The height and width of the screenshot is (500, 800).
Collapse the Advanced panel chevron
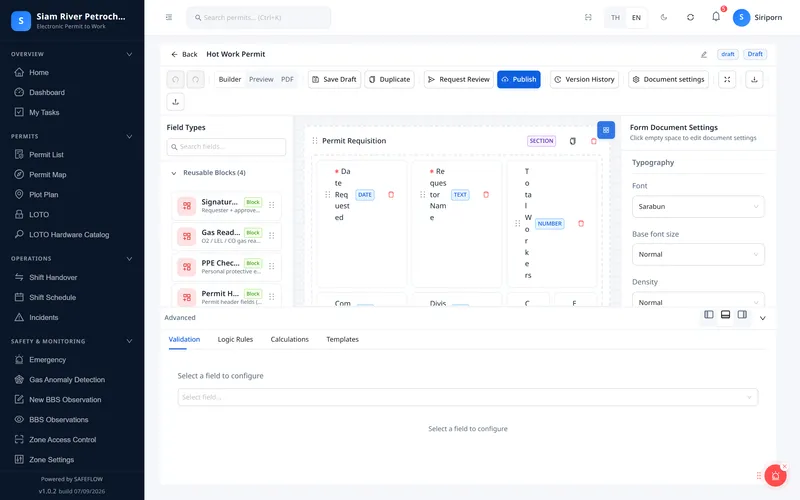tap(763, 318)
